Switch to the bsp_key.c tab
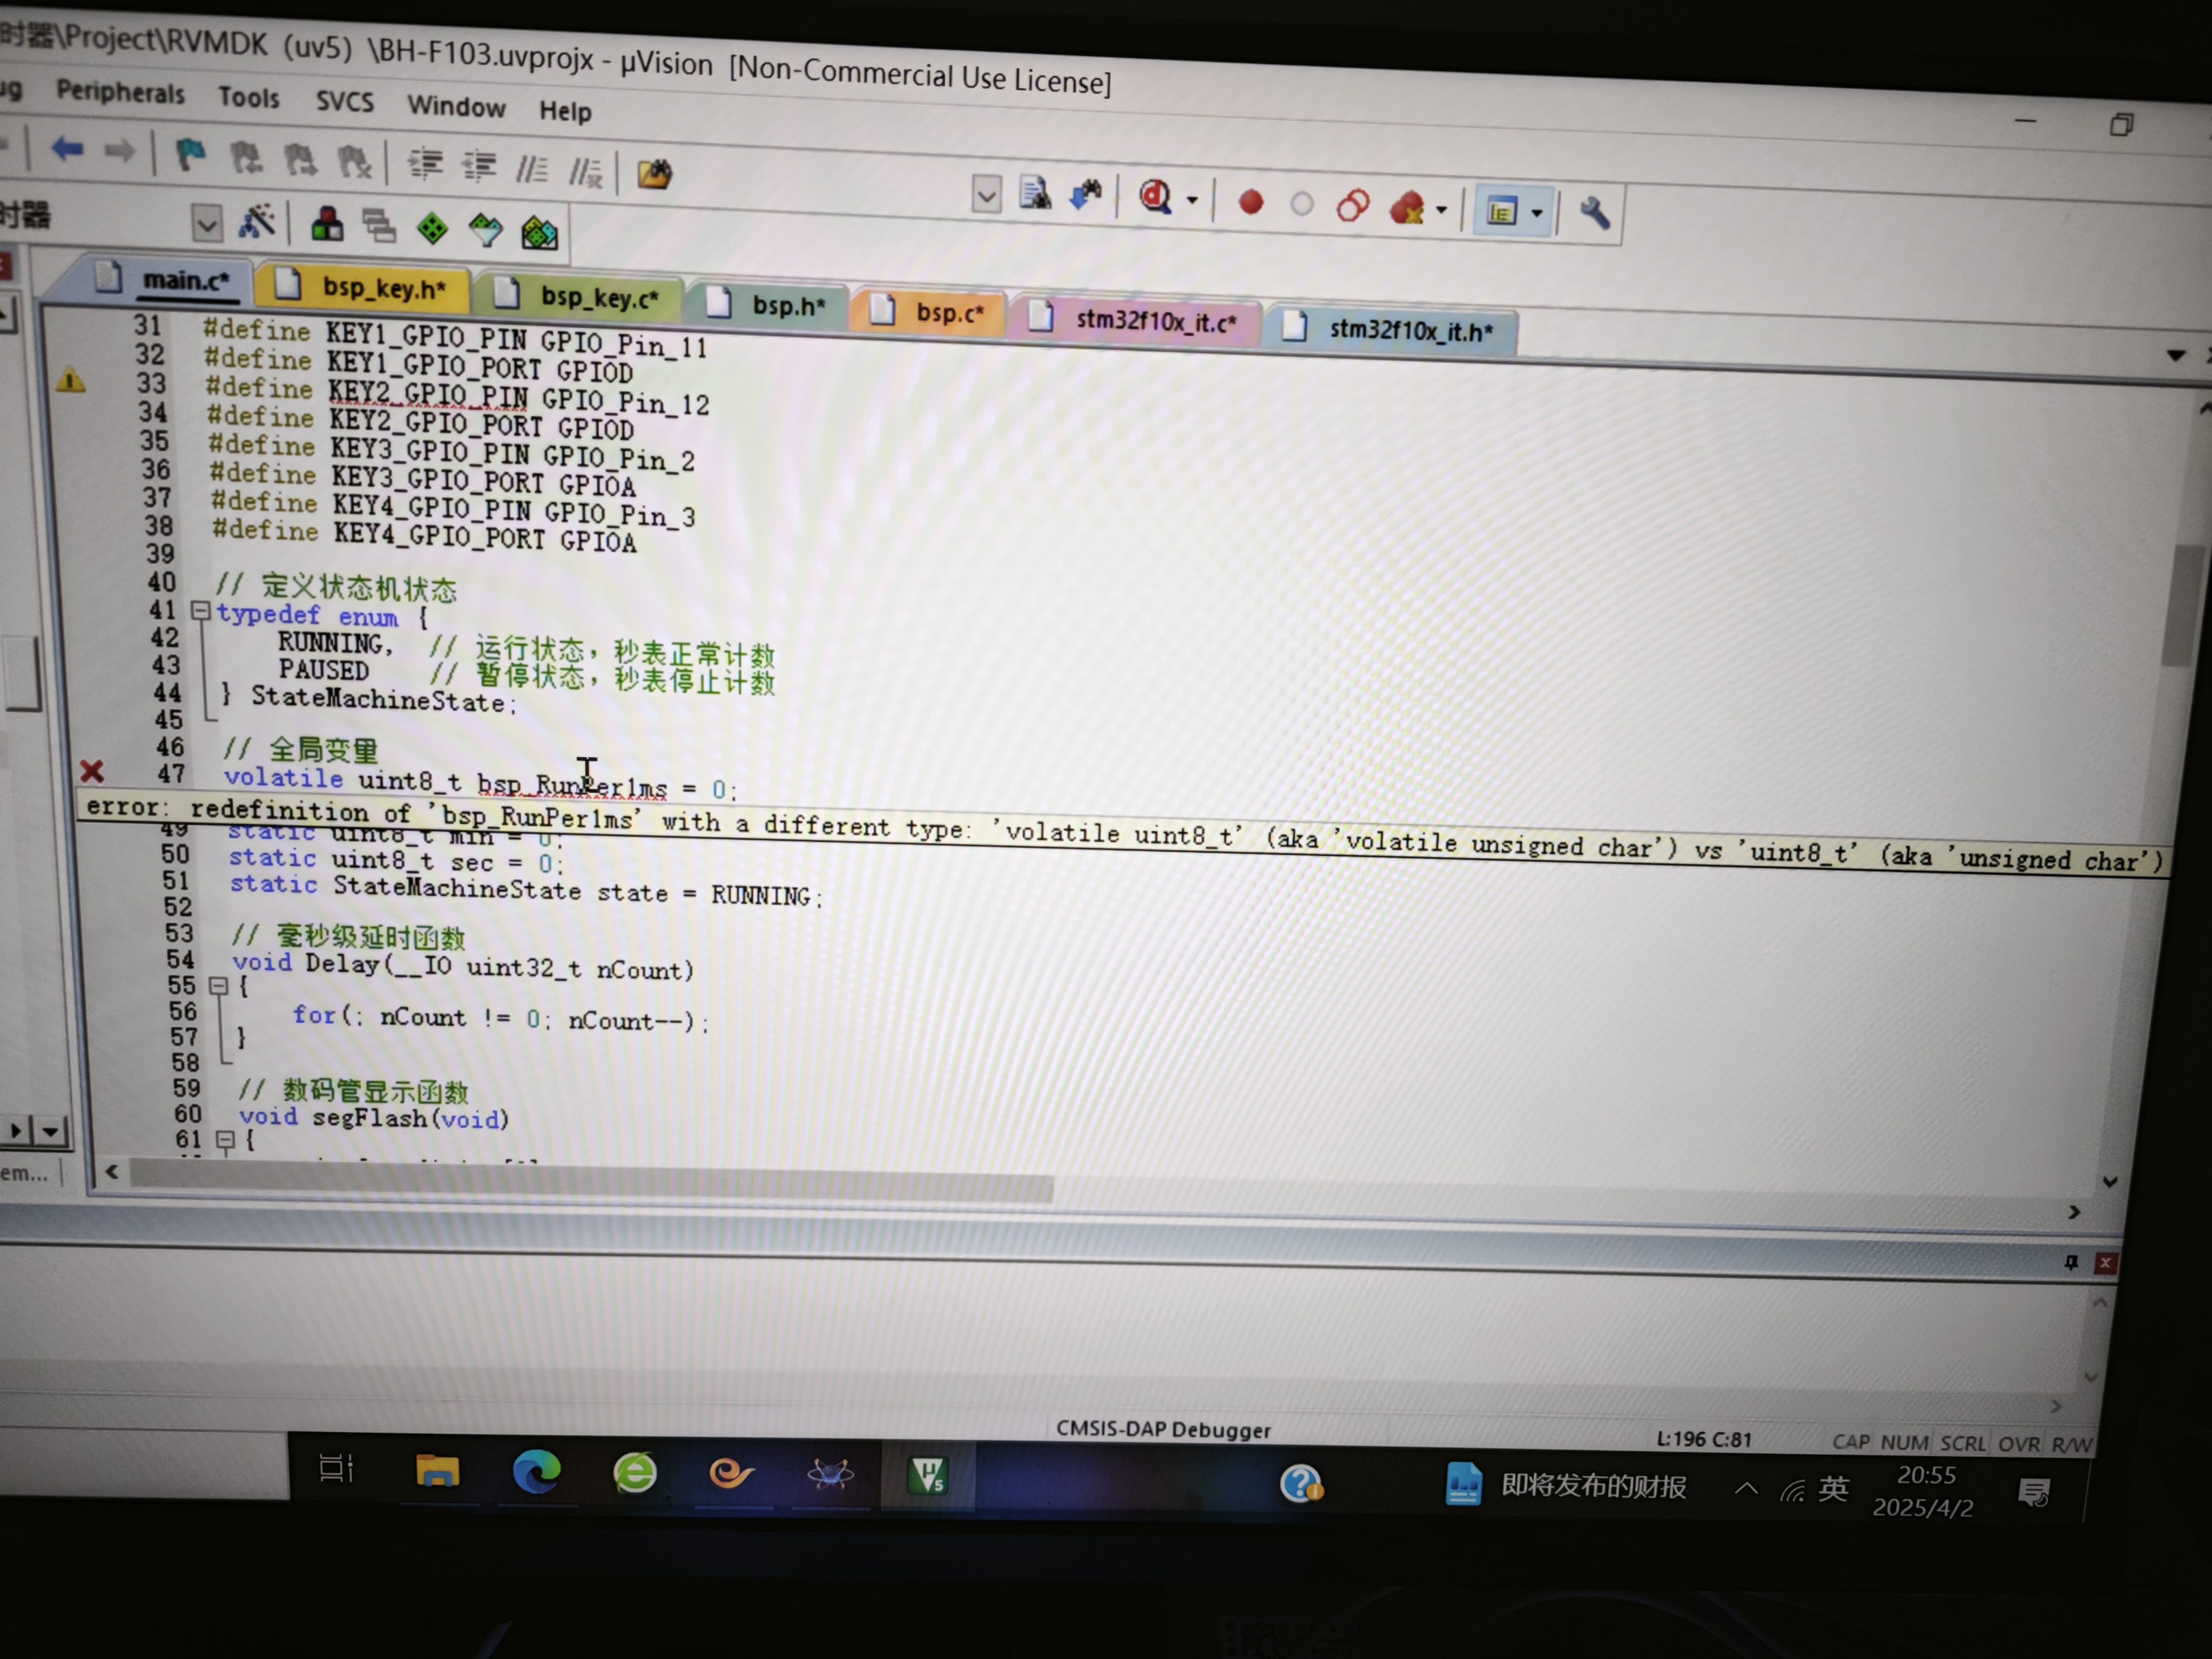Screen dimensions: 2212x1659 598,298
